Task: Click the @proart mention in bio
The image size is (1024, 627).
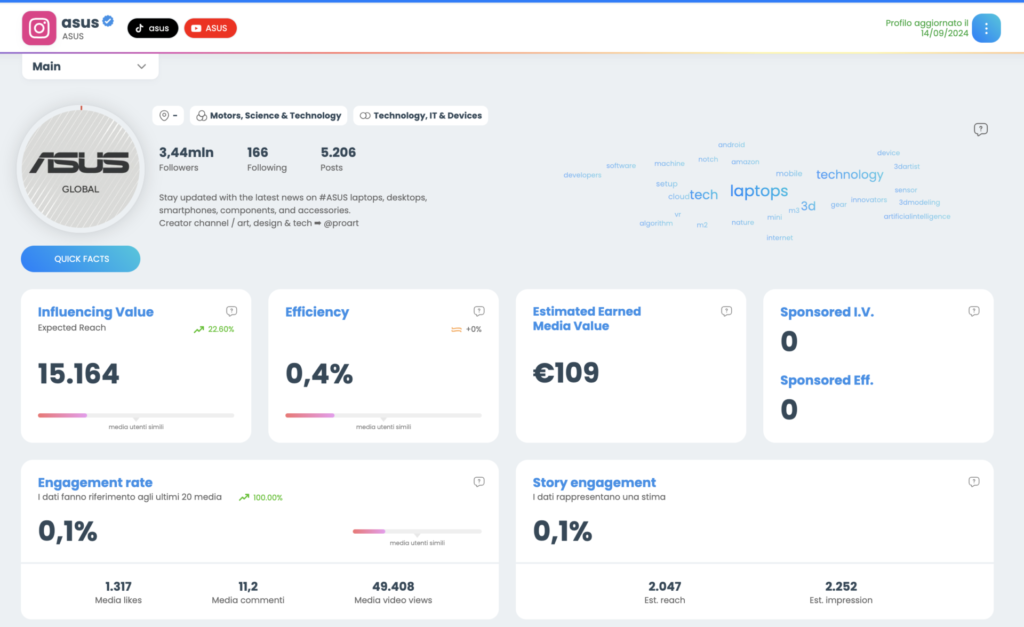Action: tap(341, 223)
